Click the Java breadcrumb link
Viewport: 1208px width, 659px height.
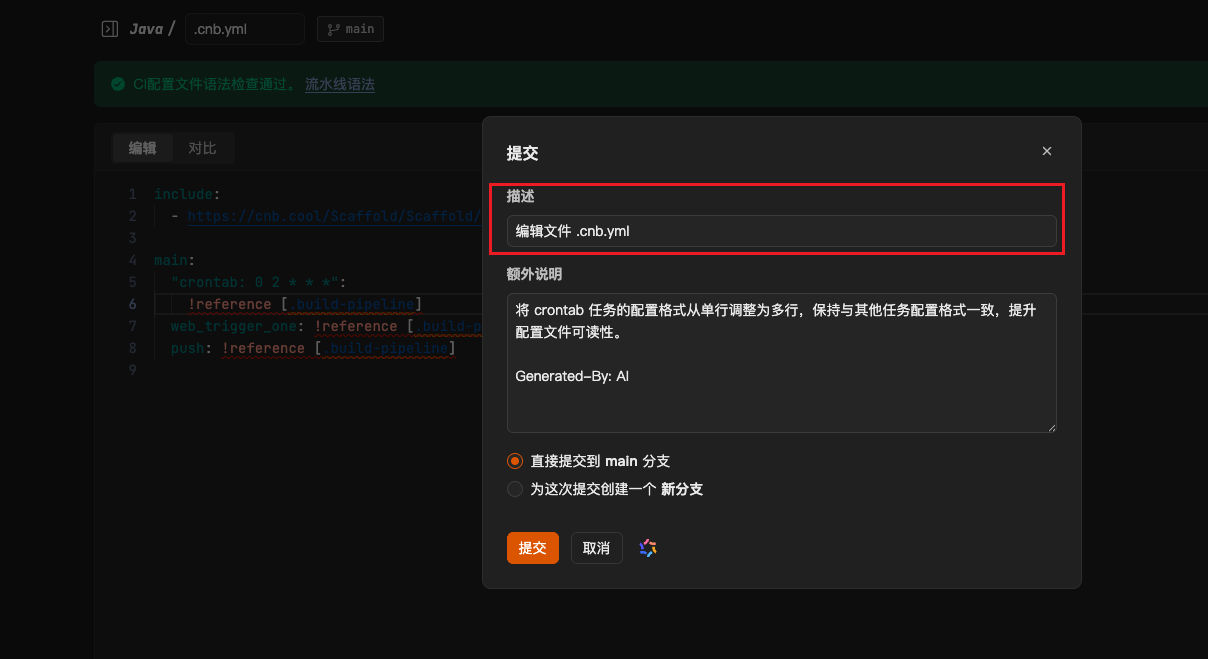(x=146, y=29)
